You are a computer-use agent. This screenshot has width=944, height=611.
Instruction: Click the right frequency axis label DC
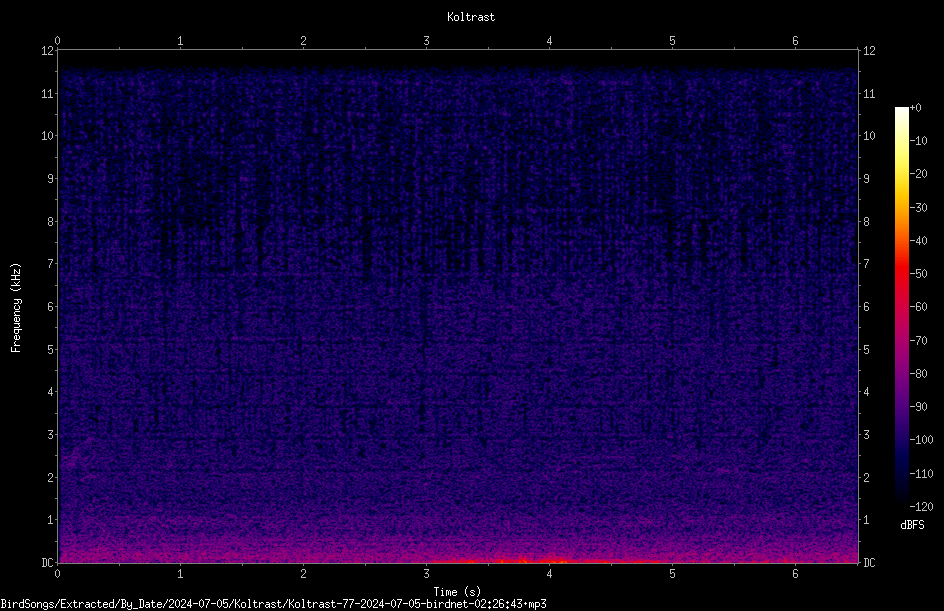point(869,563)
